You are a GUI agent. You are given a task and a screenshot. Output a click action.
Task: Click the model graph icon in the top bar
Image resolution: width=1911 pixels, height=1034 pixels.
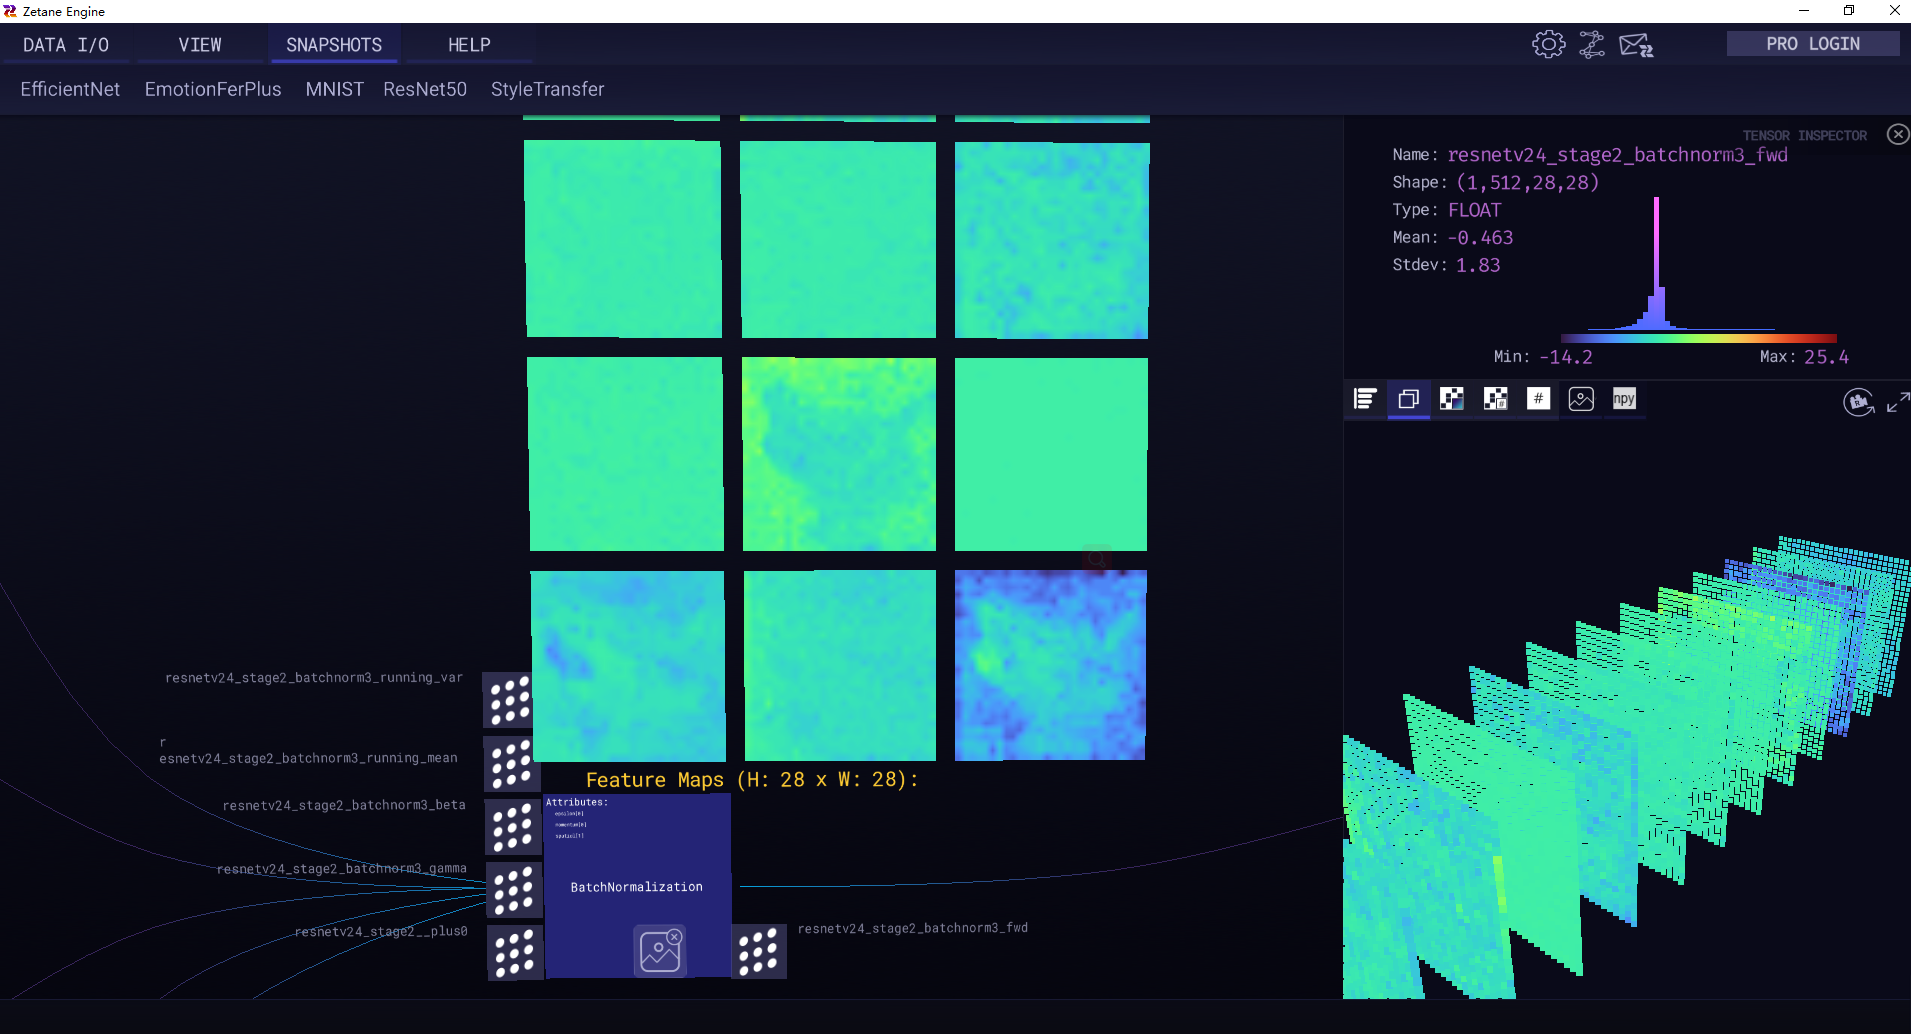(1592, 44)
